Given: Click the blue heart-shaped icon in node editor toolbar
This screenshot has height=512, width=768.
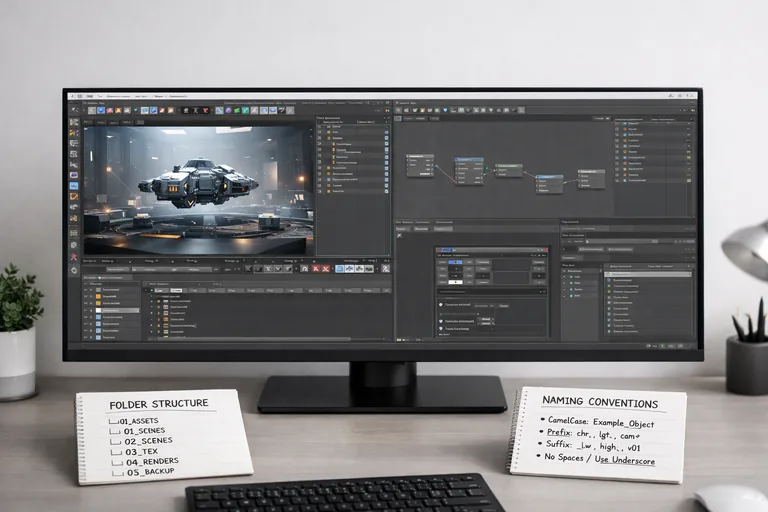Looking at the screenshot, I should pos(445,110).
